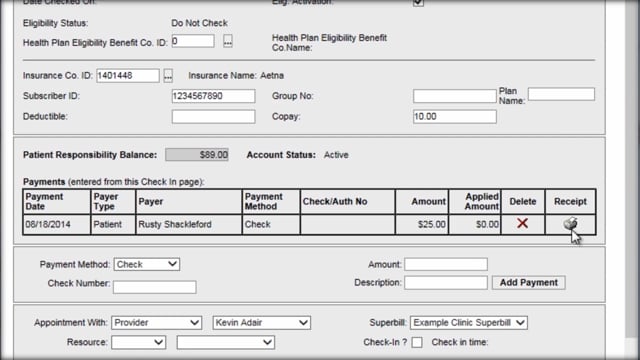Click the Applied Amount column header
Viewport: 640px width, 360px height.
pos(475,202)
